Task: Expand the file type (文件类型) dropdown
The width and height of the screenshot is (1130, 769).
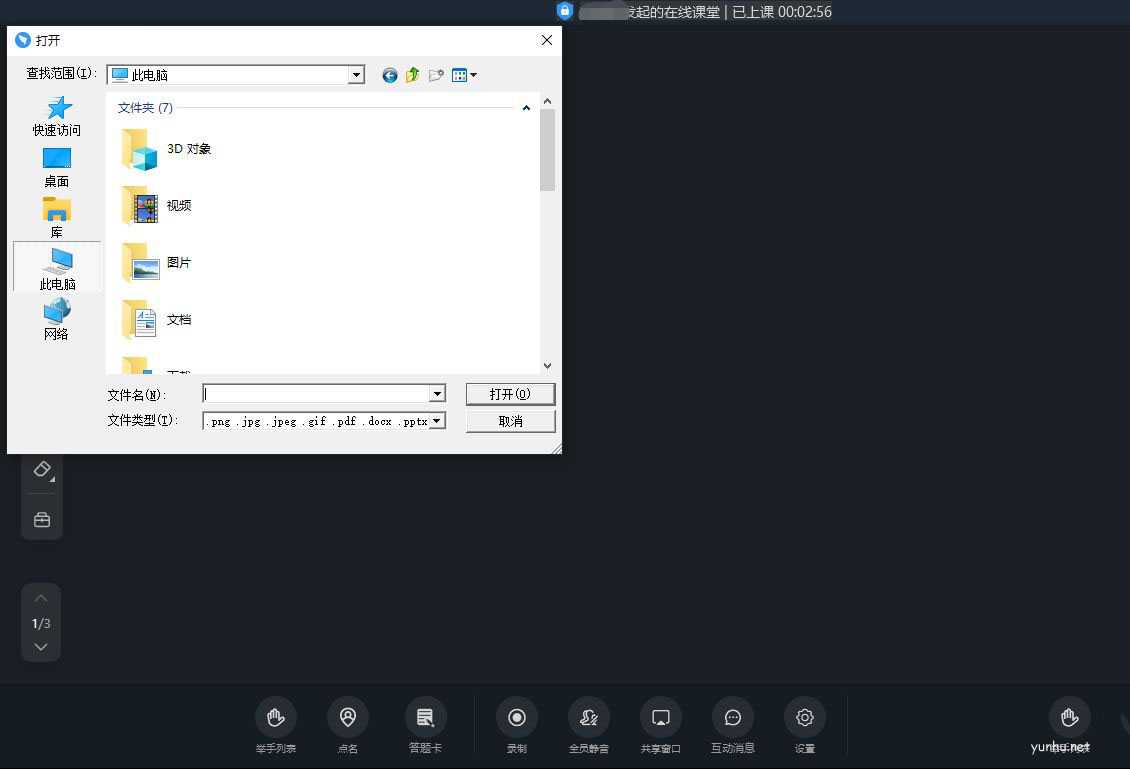Action: tap(437, 421)
